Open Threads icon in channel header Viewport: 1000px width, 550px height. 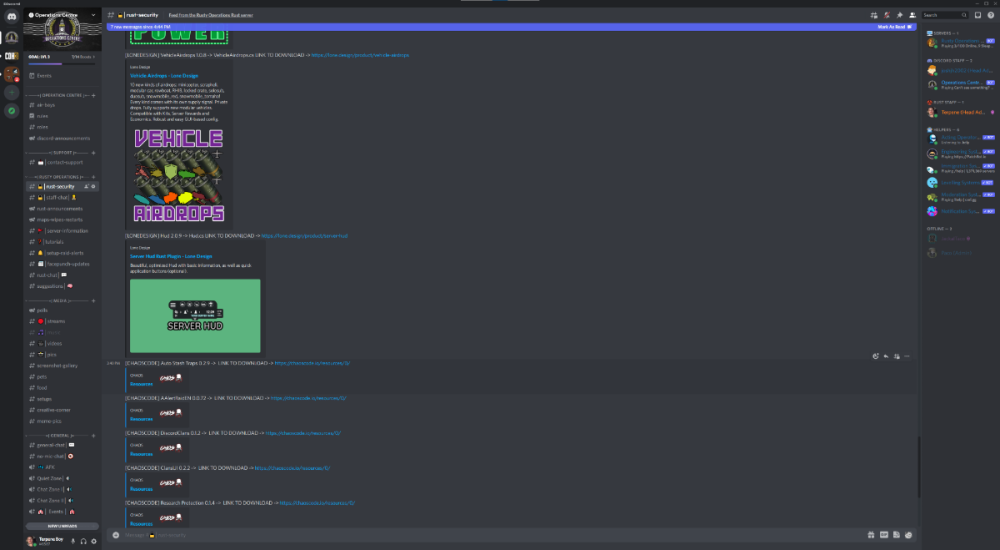(874, 15)
